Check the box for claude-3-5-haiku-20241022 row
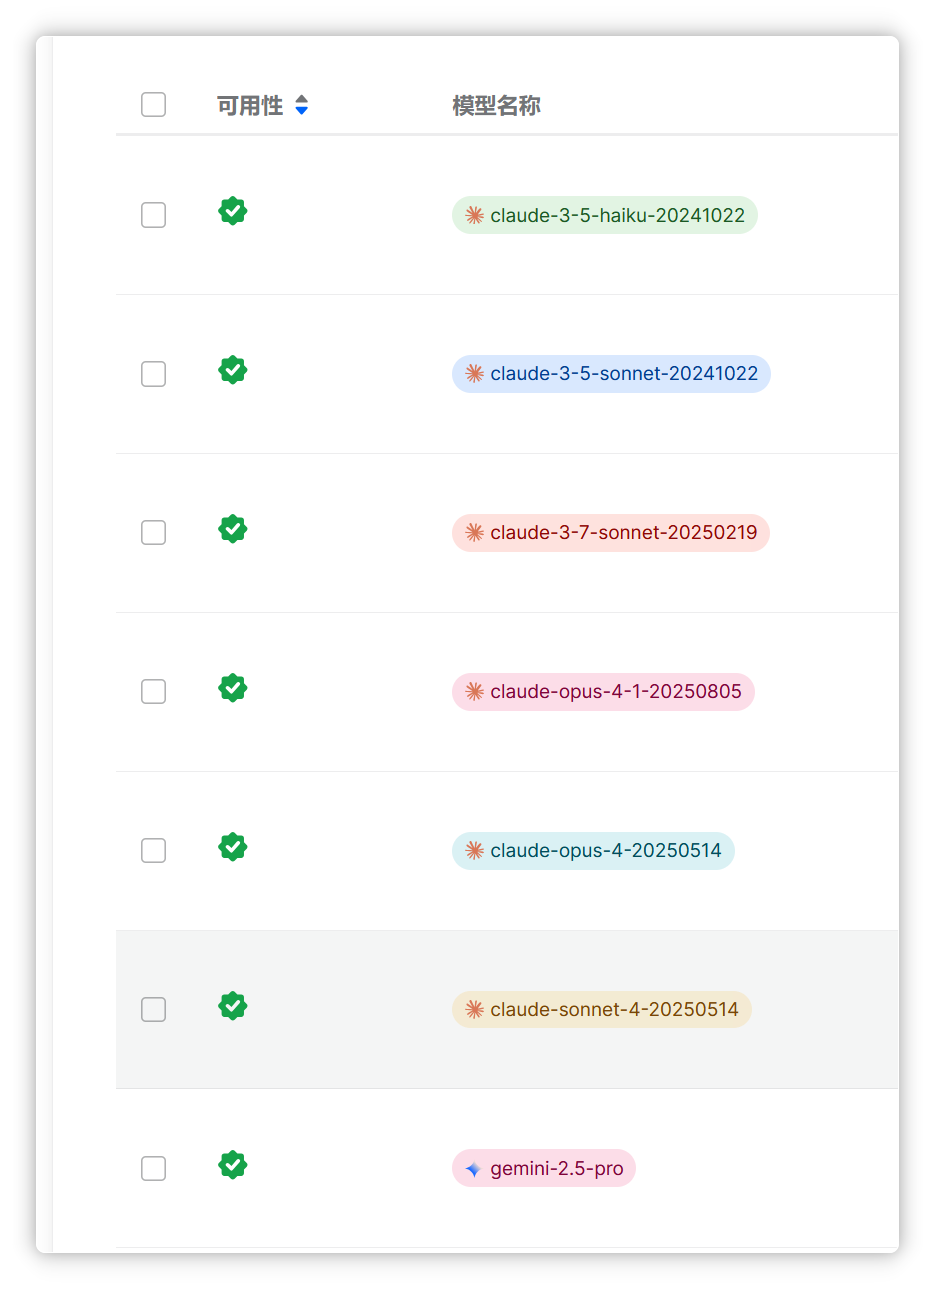This screenshot has height=1289, width=935. pos(153,215)
